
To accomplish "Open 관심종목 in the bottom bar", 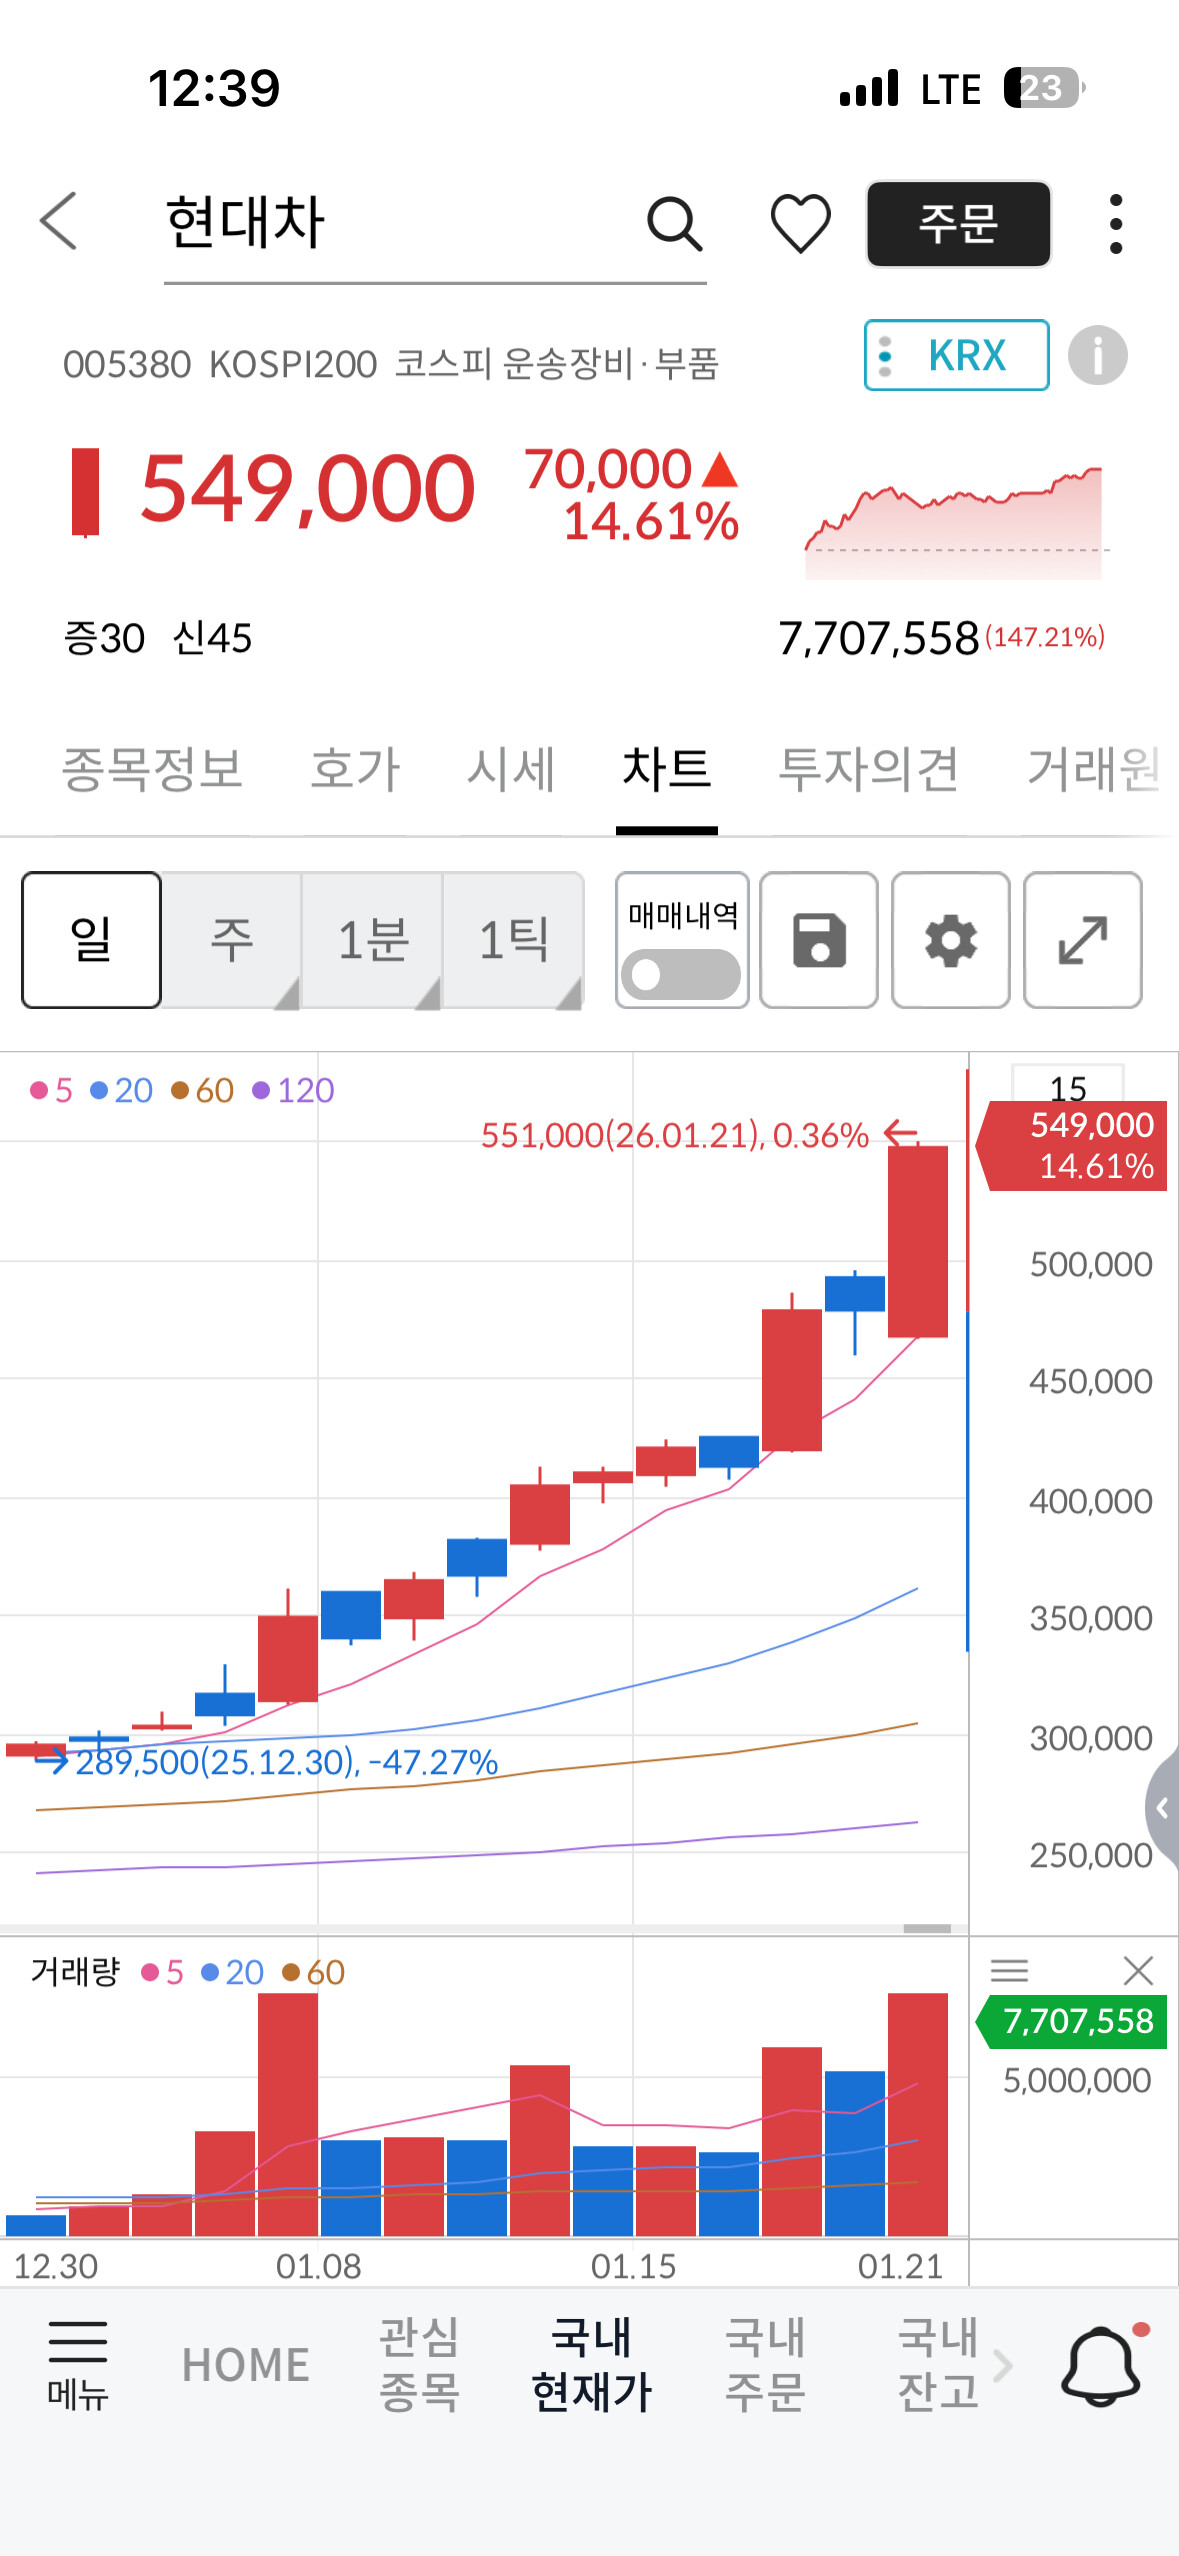I will 419,2365.
